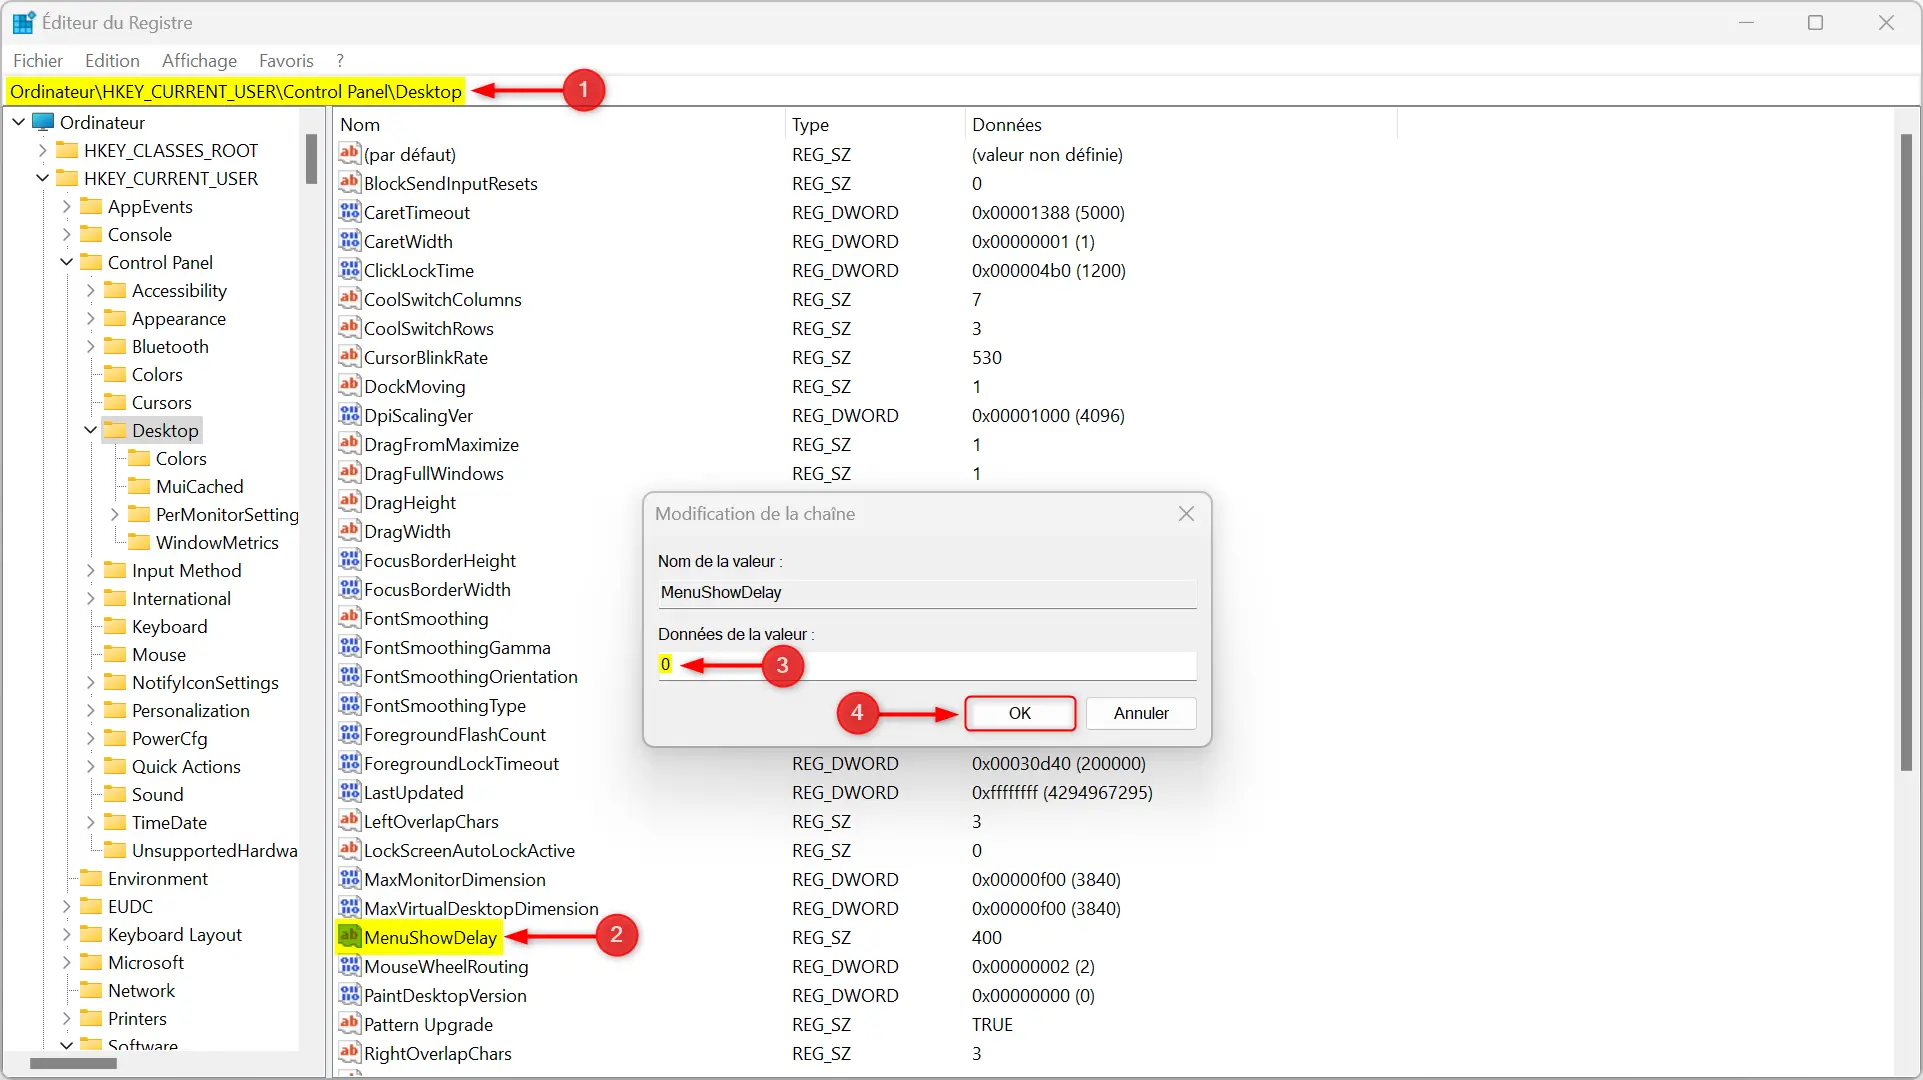
Task: Select the Quick Actions tree key
Action: (x=186, y=766)
